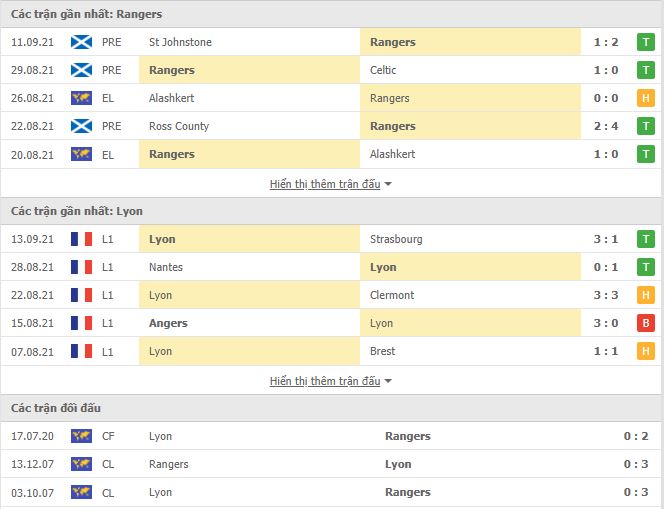This screenshot has width=664, height=509.
Task: Click score 0 : 2 in head-to-head 17.07.20
Action: (x=636, y=436)
